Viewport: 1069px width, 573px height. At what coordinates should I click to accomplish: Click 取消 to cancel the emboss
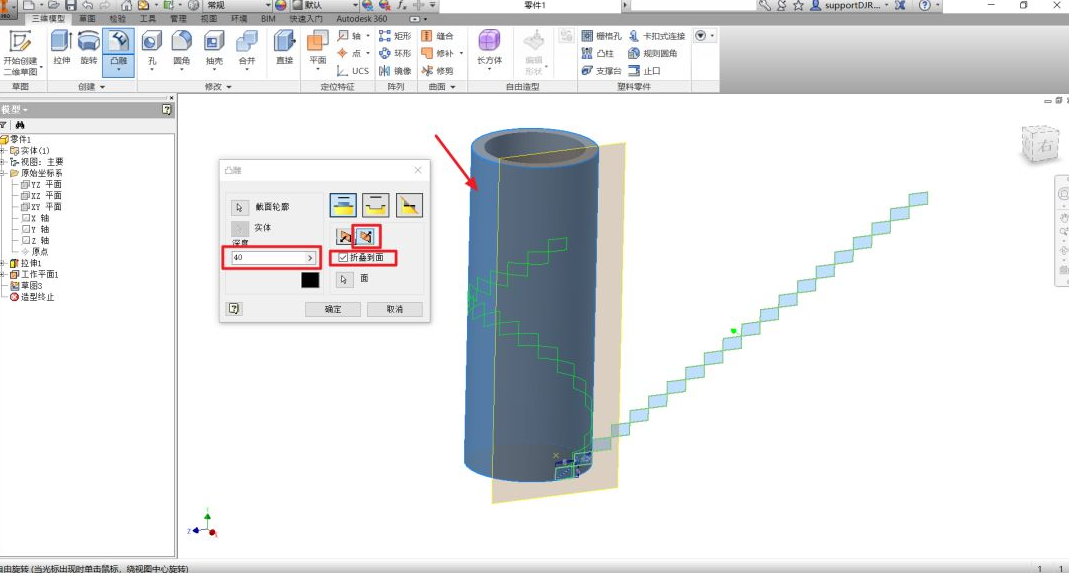tap(395, 309)
